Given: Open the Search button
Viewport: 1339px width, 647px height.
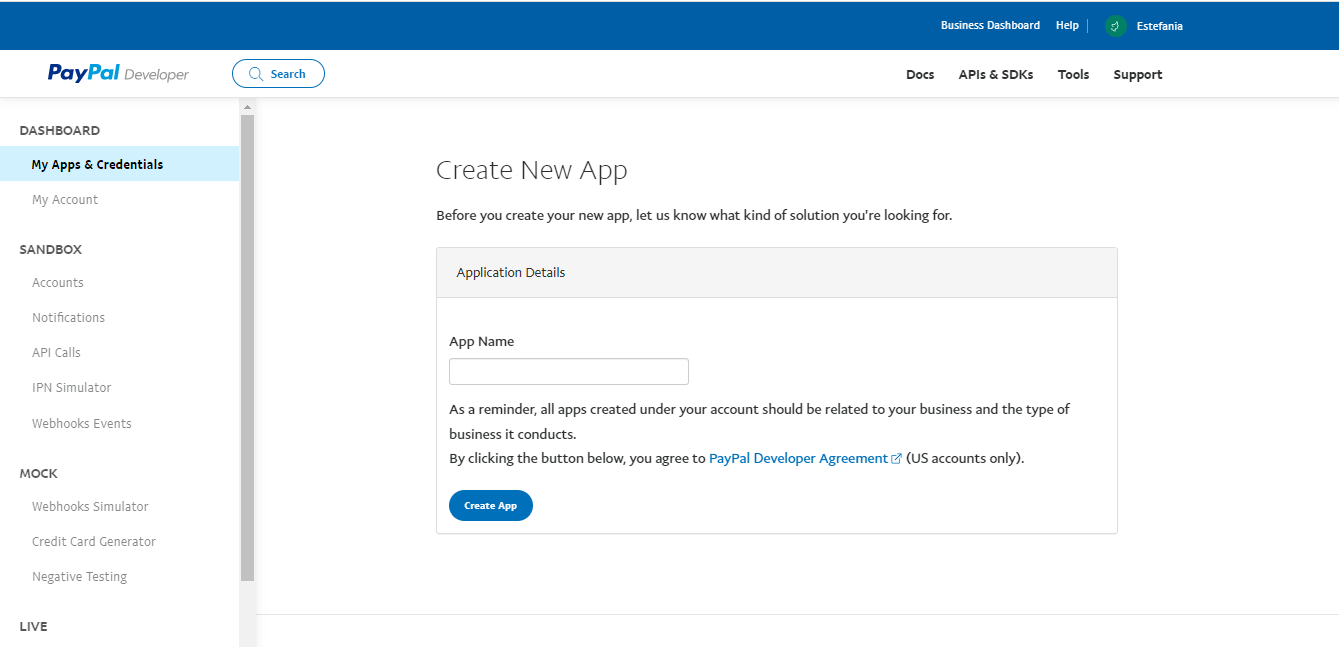Looking at the screenshot, I should [278, 74].
